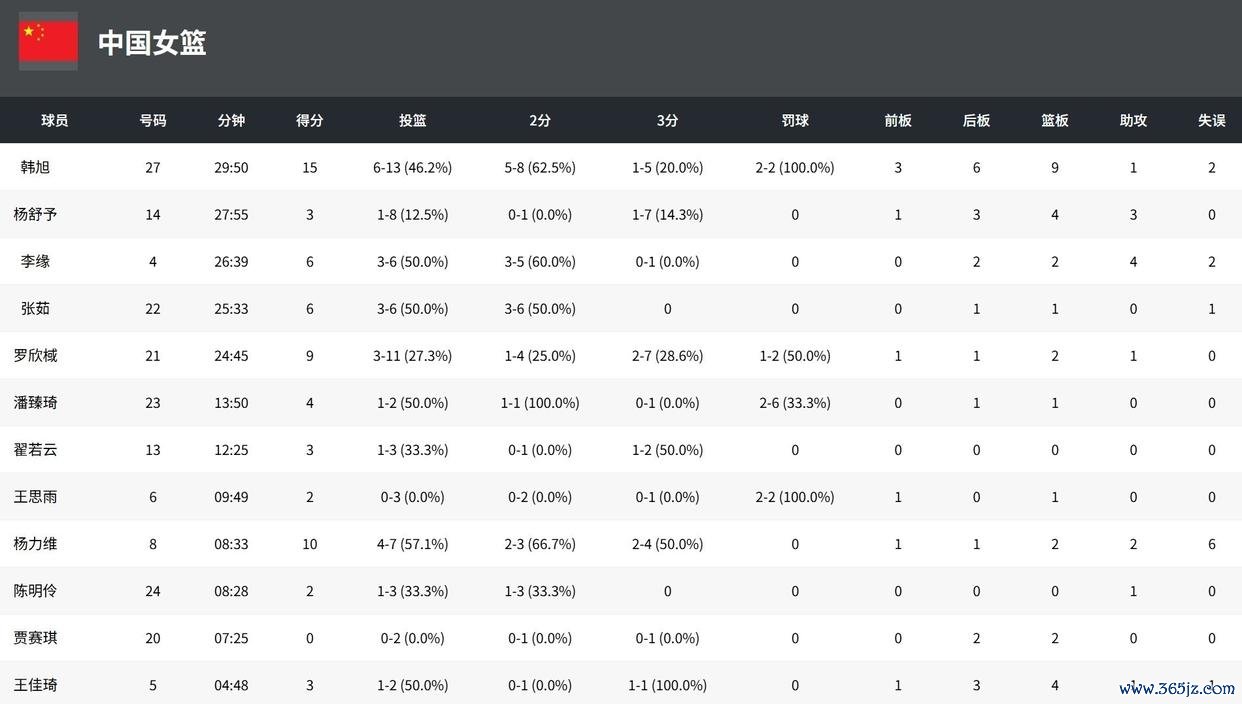Click the 中国女篮 team title
Screen dimensions: 1242x704
click(x=152, y=43)
